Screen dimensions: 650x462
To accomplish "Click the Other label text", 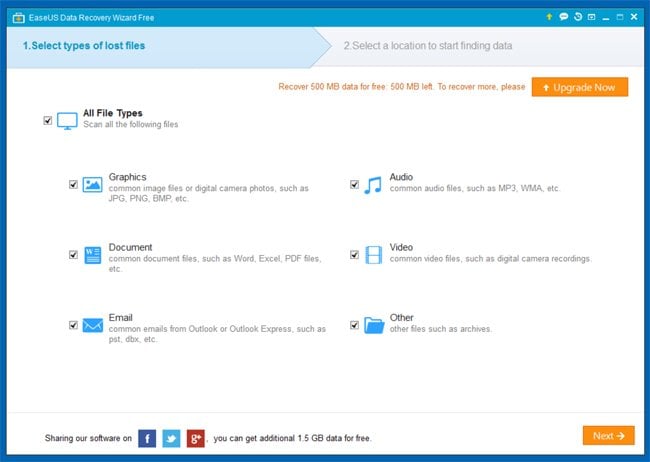I will click(402, 318).
